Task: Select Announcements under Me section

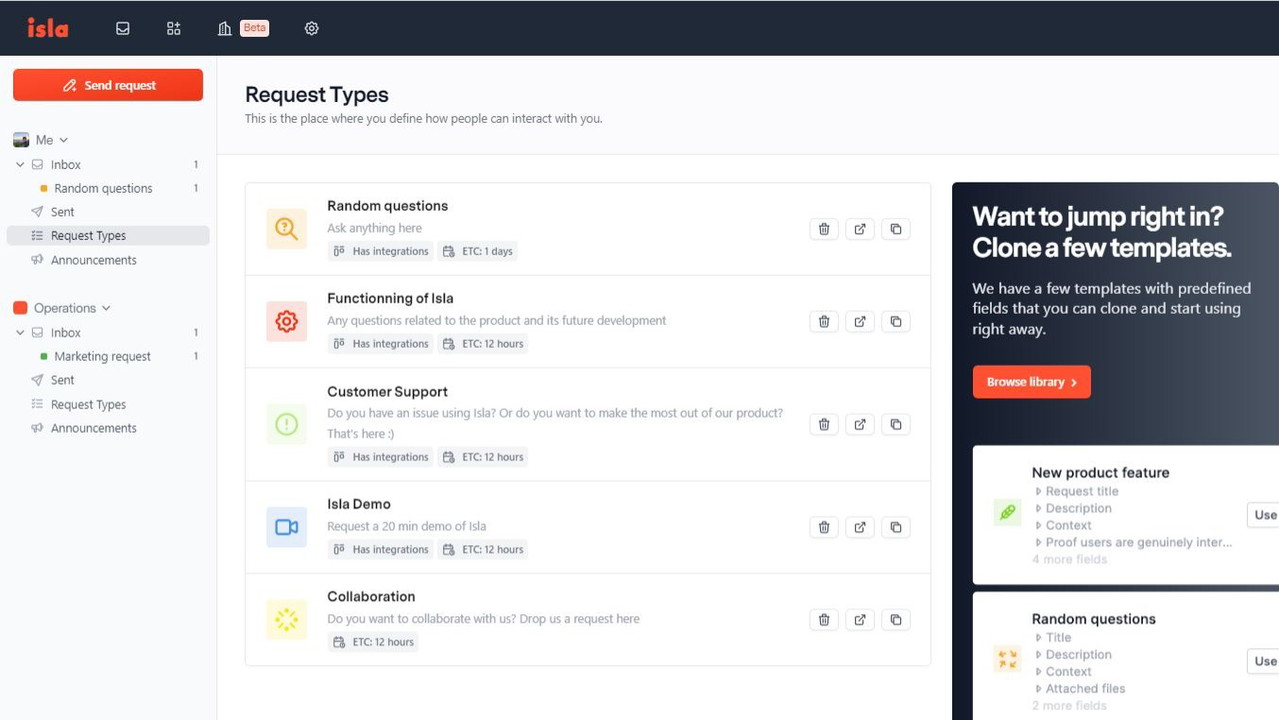Action: [x=93, y=260]
